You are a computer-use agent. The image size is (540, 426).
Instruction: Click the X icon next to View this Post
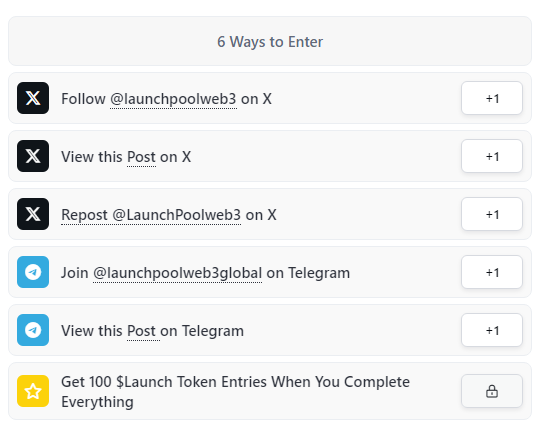33,156
